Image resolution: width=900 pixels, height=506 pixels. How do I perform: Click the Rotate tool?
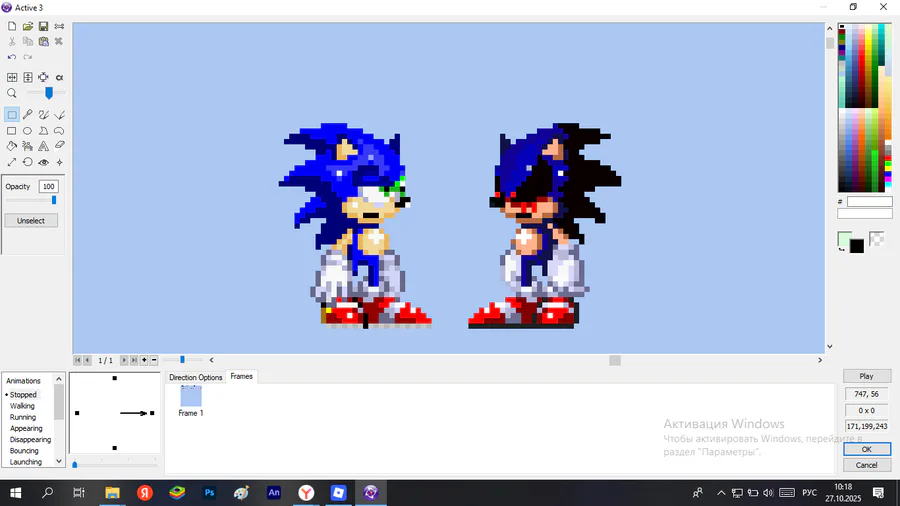pos(28,162)
